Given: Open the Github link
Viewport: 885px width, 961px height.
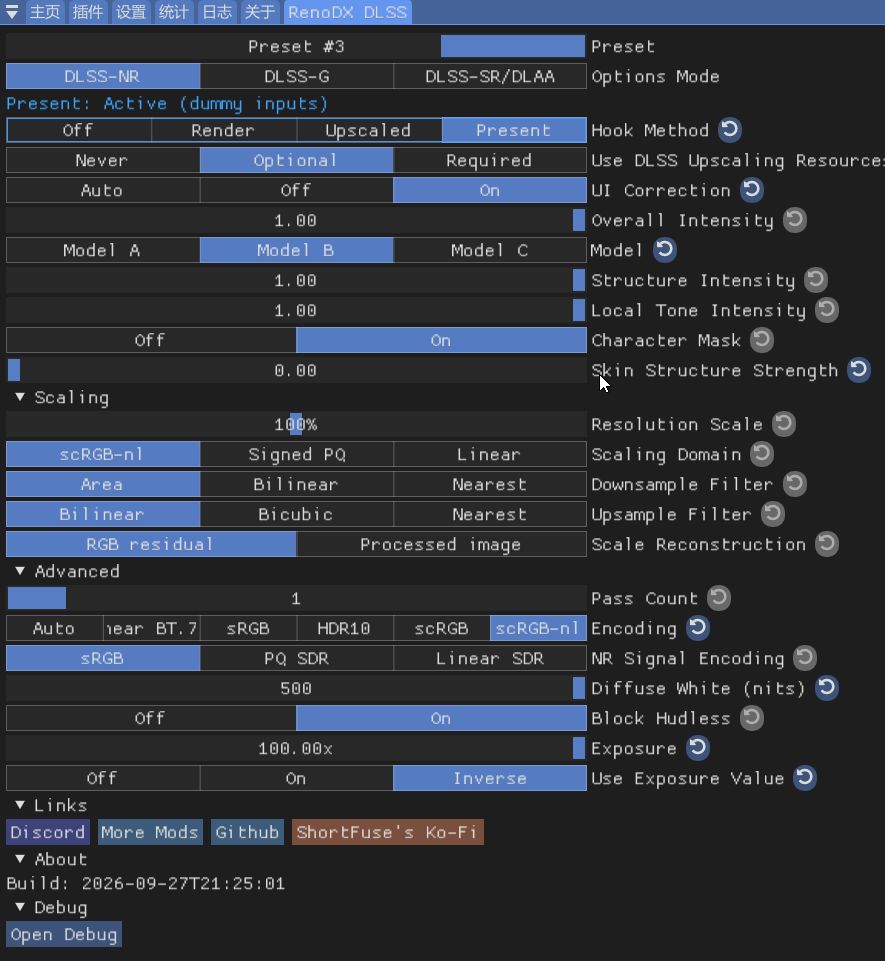Looking at the screenshot, I should click(x=247, y=832).
